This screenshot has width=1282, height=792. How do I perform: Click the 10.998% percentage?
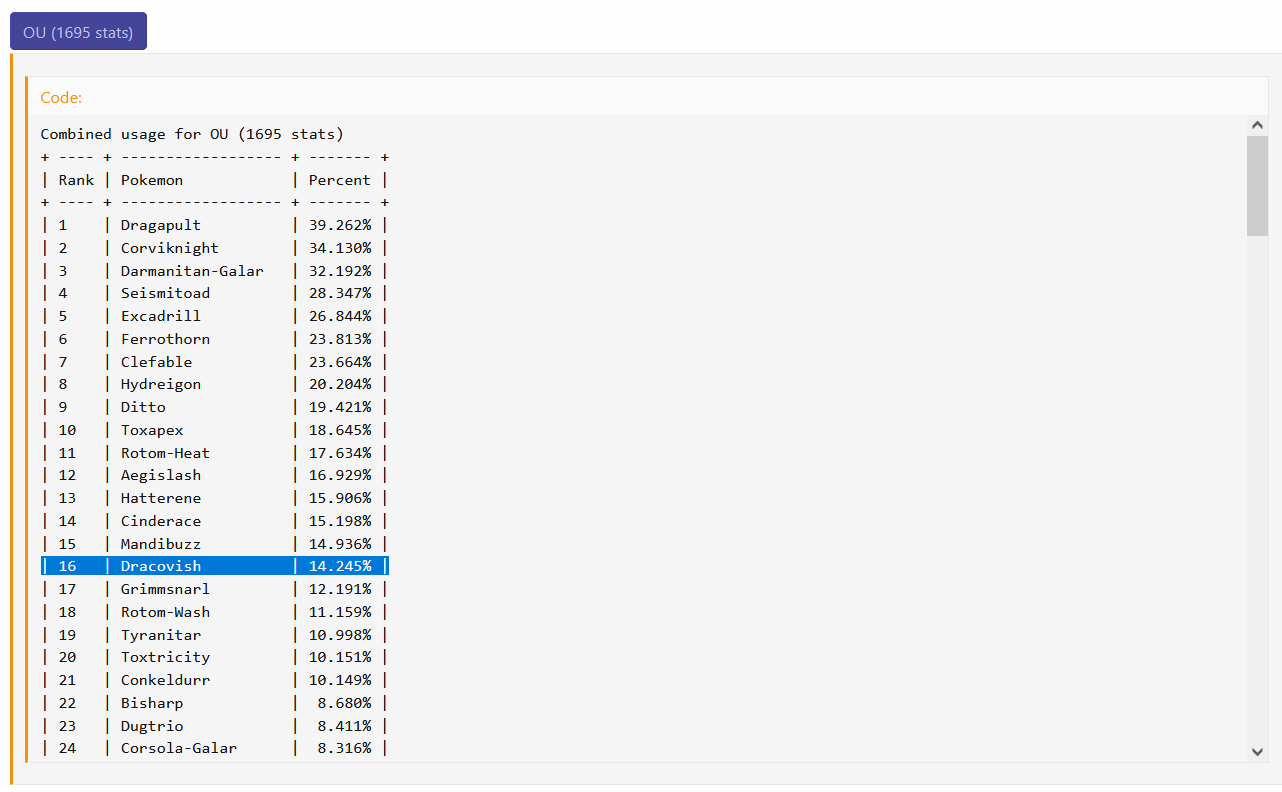tap(340, 635)
